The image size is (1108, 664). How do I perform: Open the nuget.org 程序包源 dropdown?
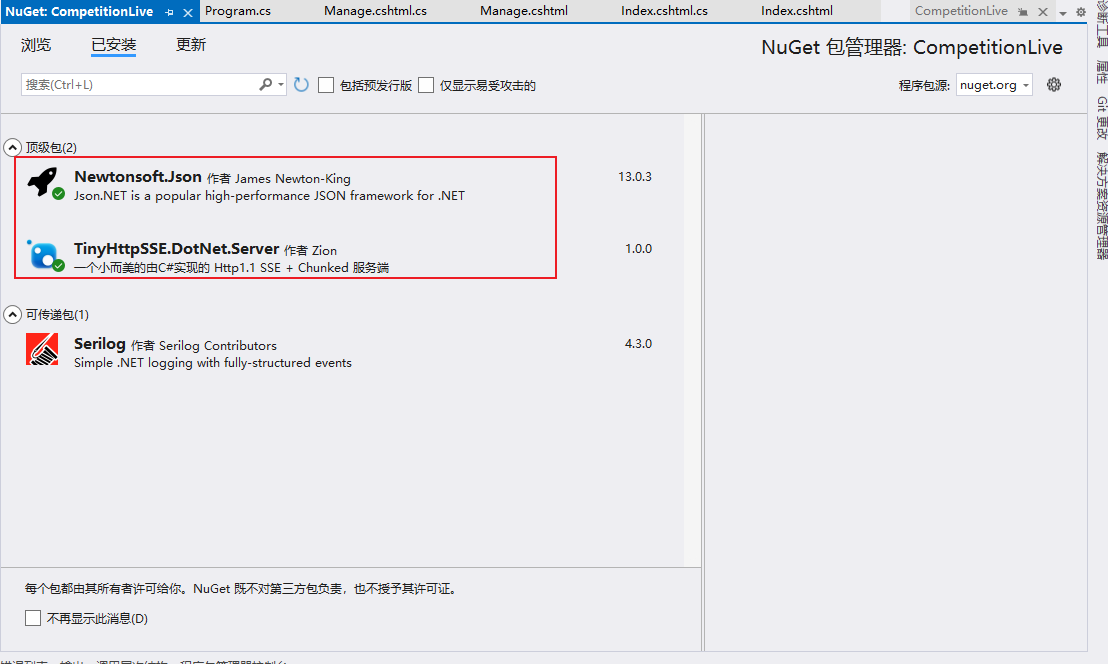point(993,85)
